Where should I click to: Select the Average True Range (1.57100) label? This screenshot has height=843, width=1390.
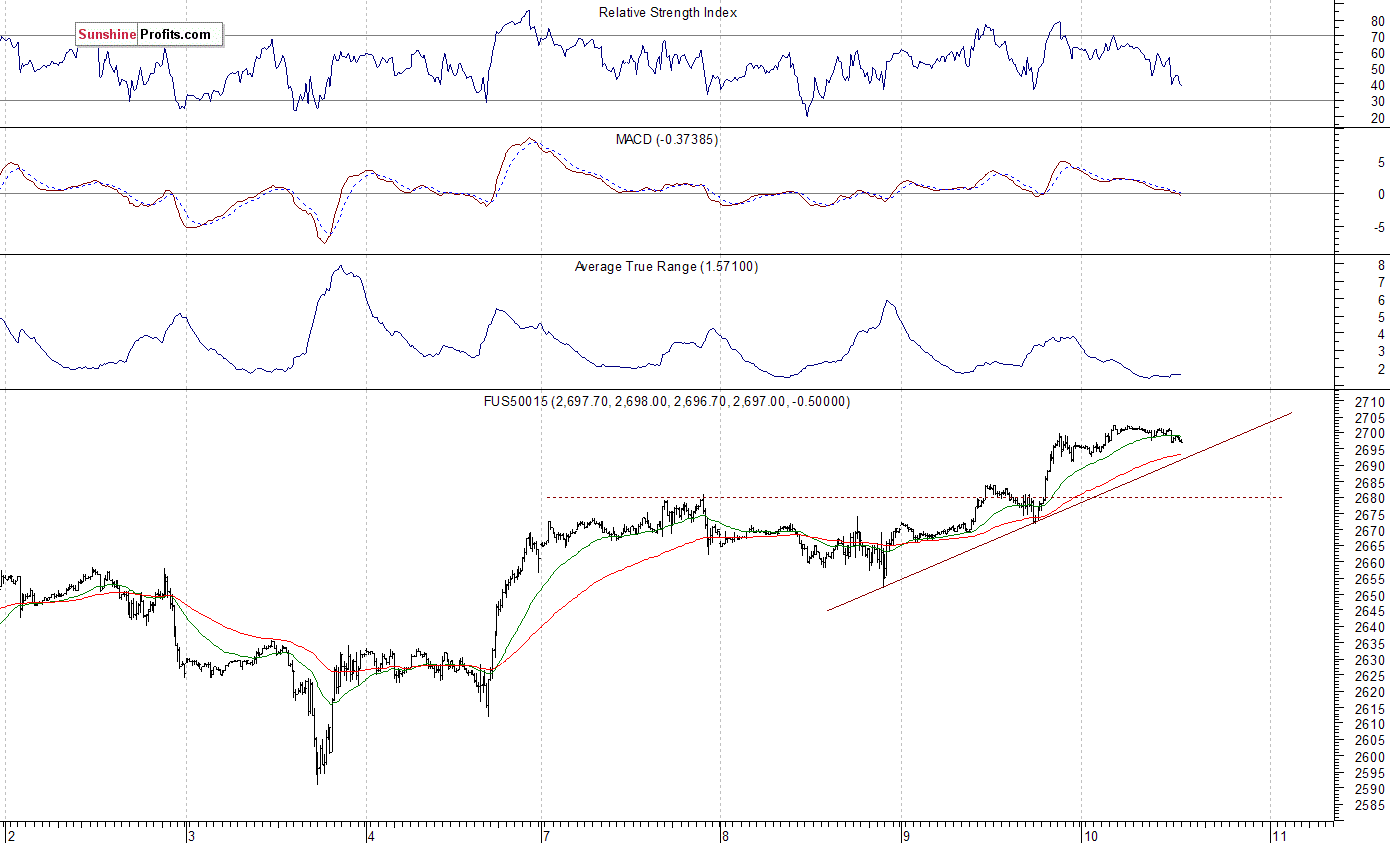tap(666, 266)
